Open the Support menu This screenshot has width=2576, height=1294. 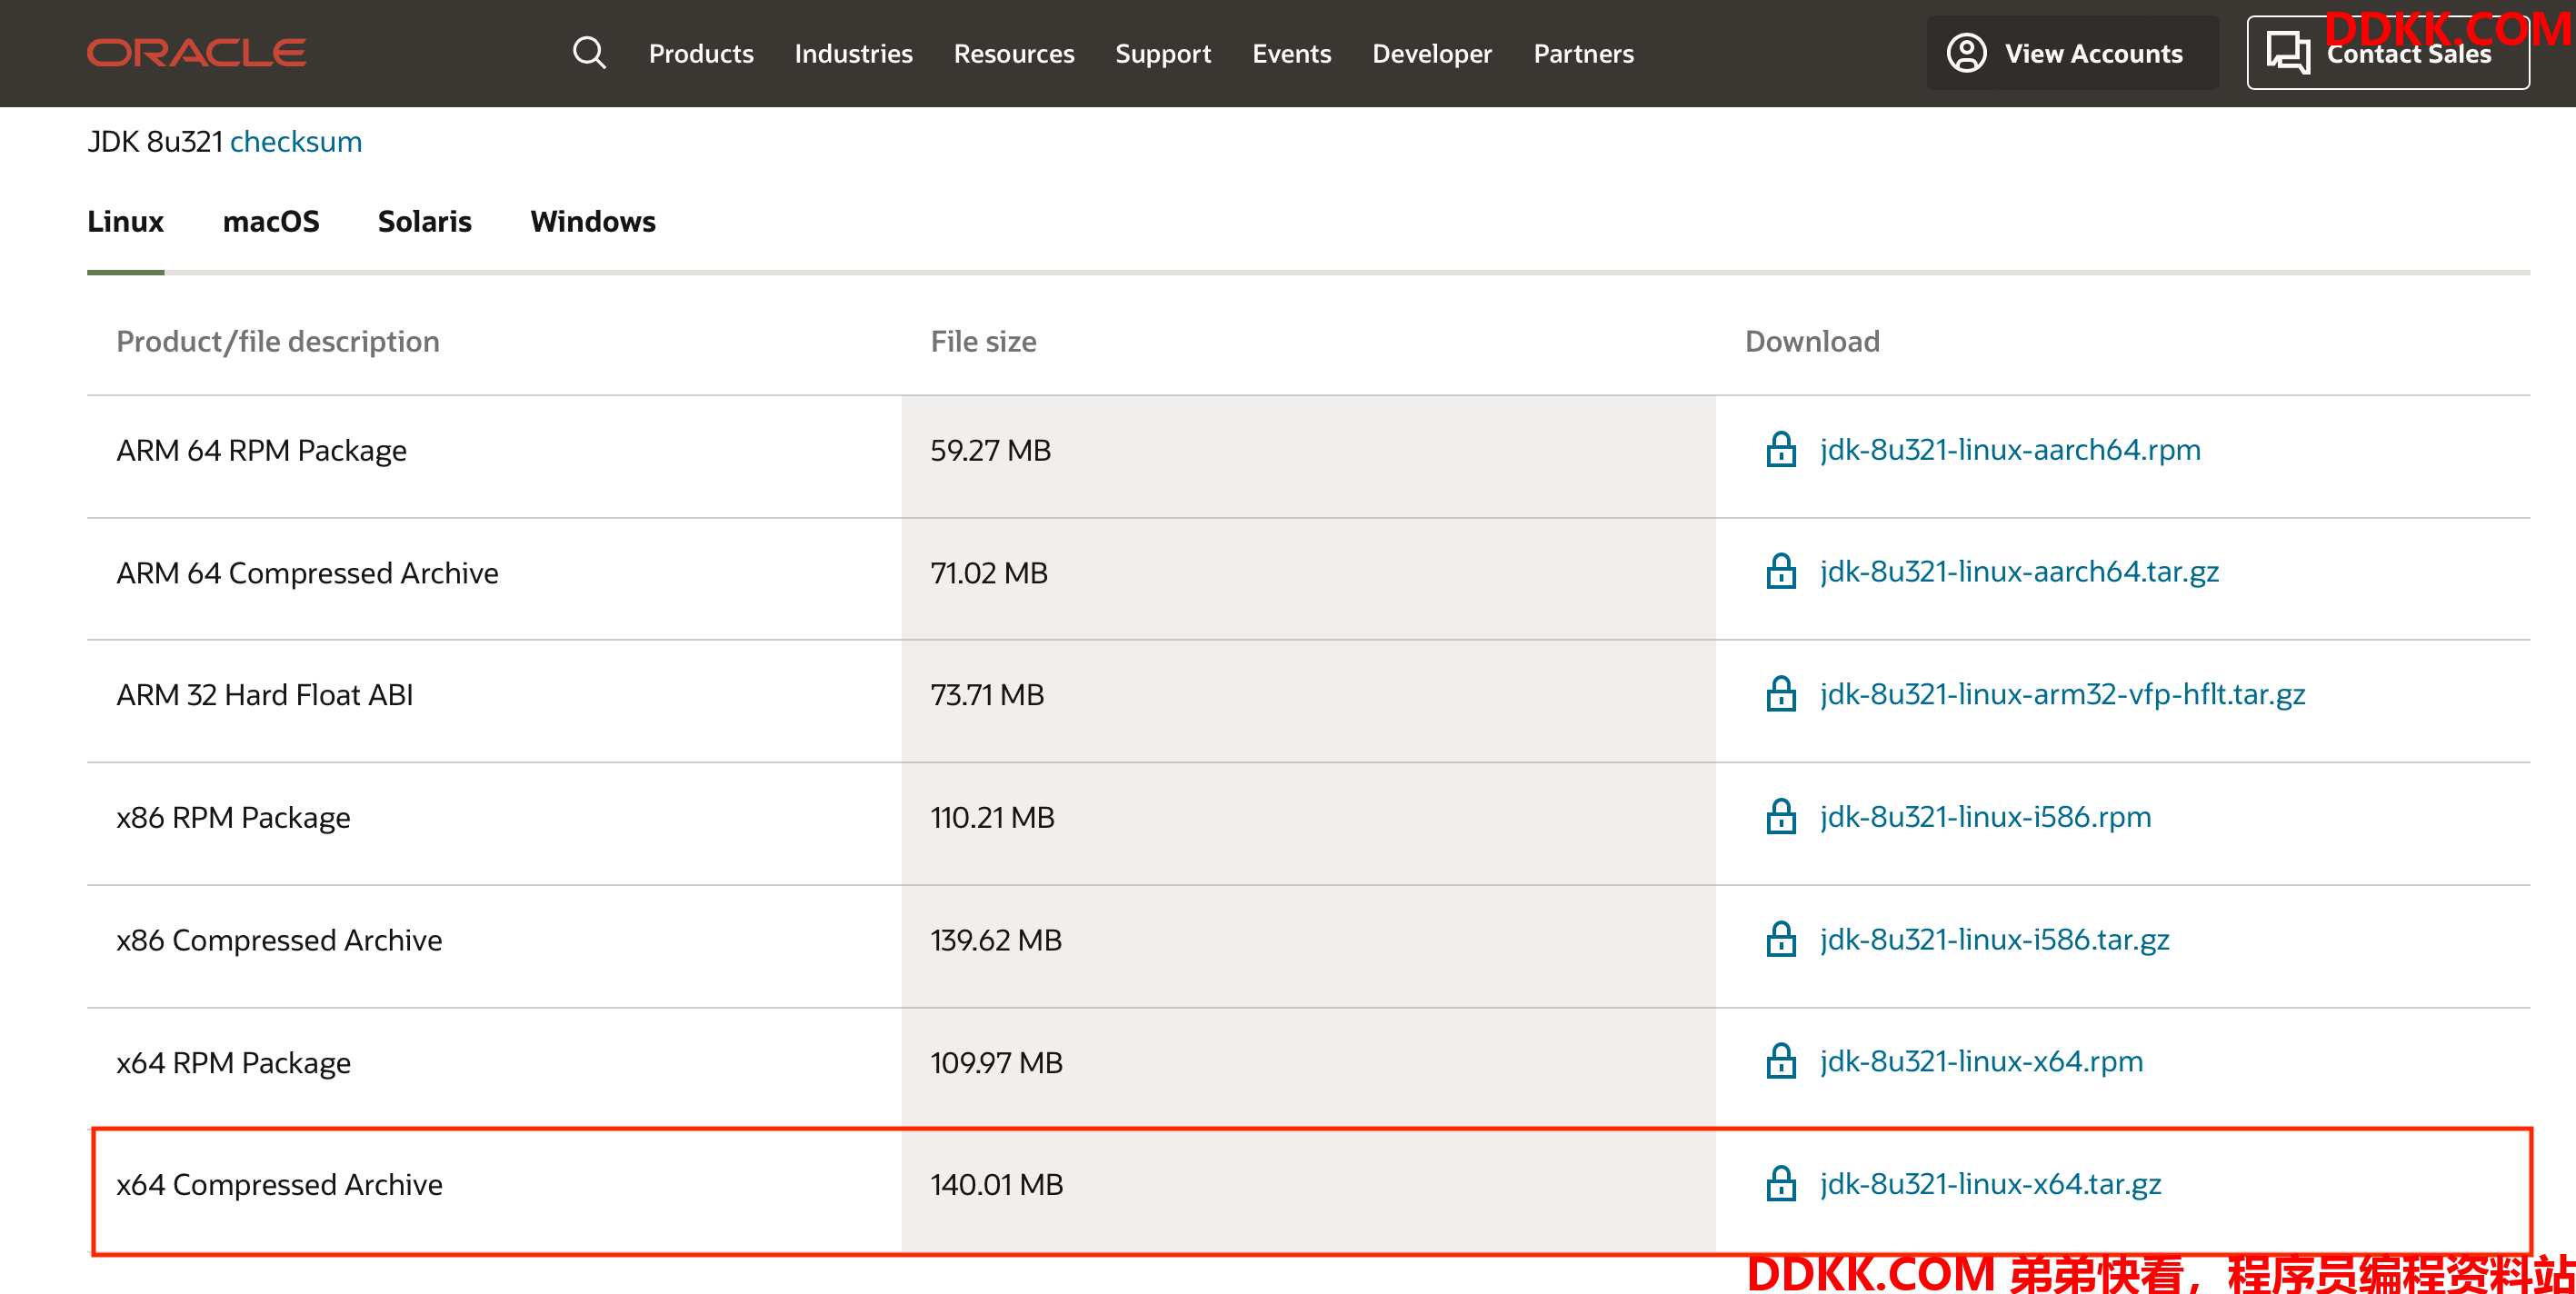[1163, 53]
